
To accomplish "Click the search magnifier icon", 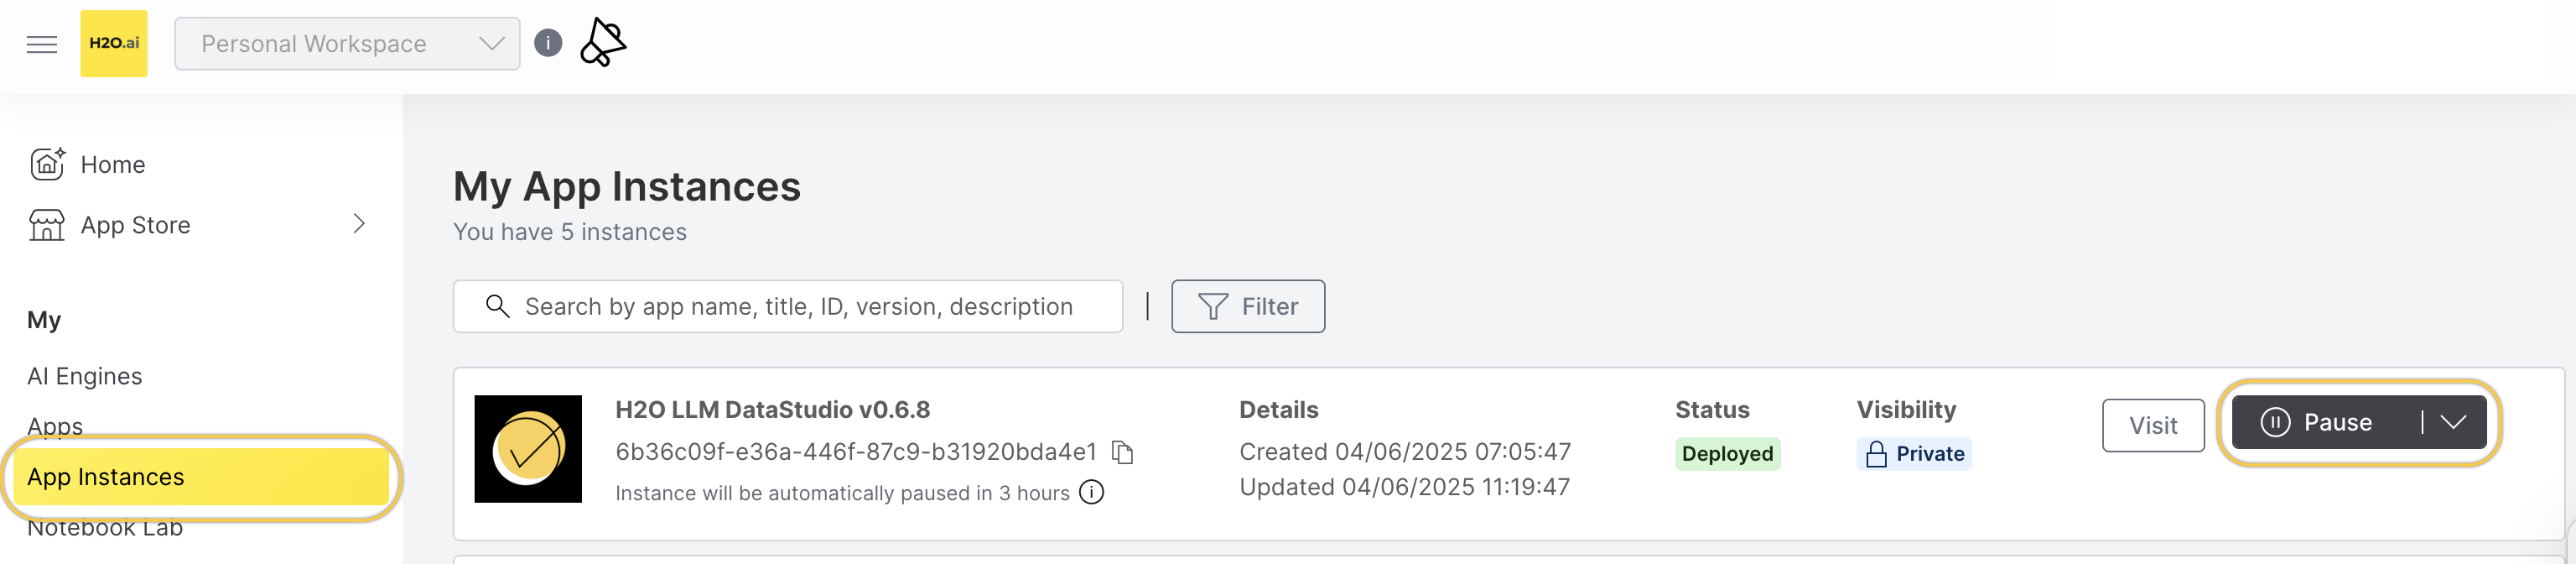I will pyautogui.click(x=497, y=306).
